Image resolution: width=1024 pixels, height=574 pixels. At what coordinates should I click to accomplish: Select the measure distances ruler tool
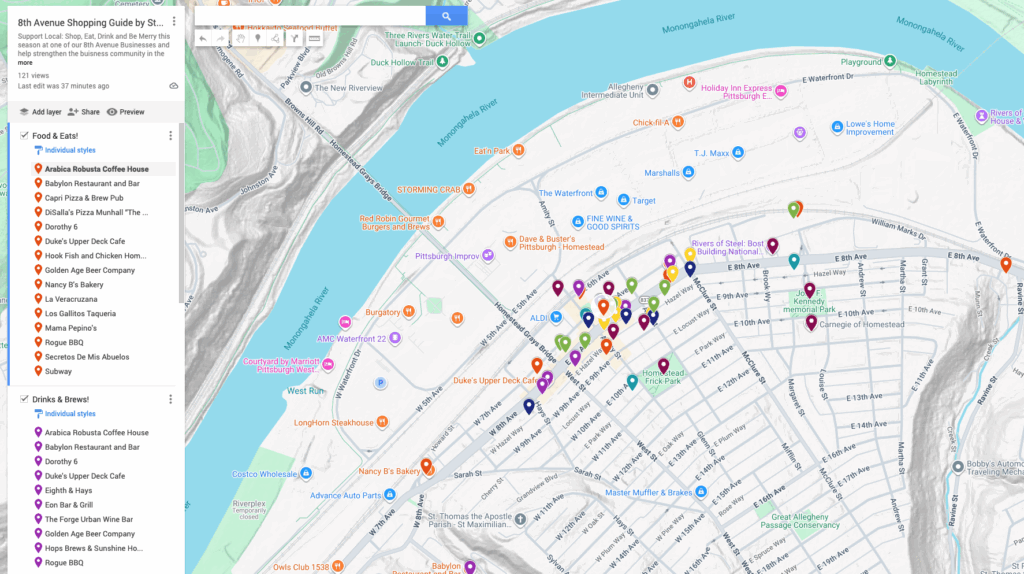(x=314, y=39)
